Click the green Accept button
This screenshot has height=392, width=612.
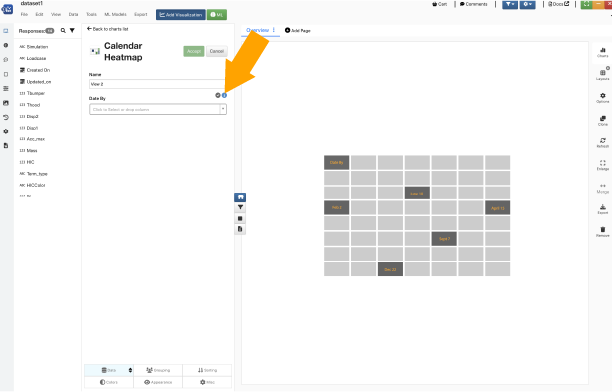[x=194, y=51]
